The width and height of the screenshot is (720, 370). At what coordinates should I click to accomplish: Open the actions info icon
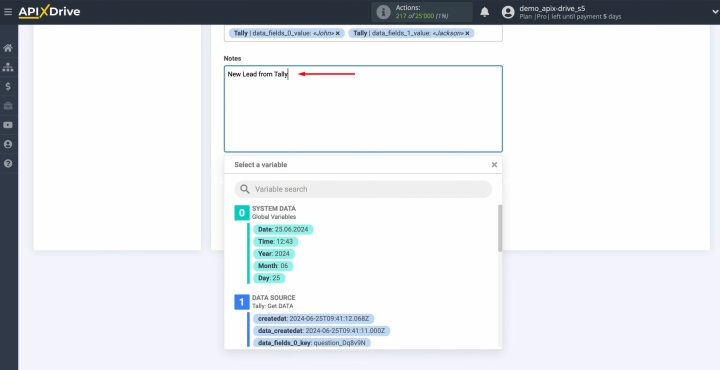click(x=383, y=12)
